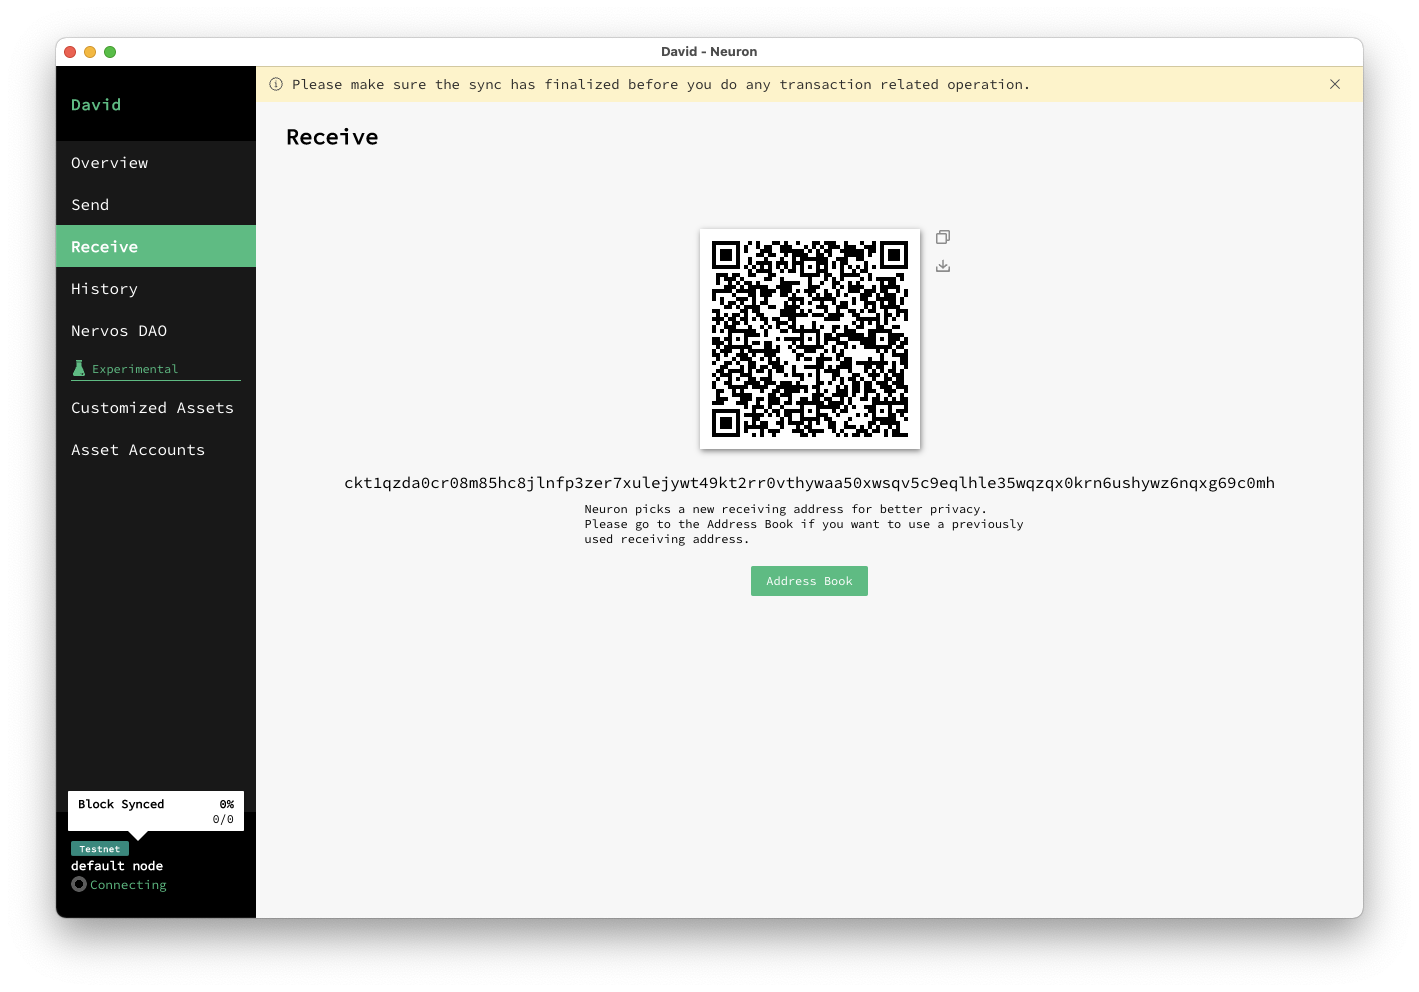Click the Connecting status spinner icon
This screenshot has width=1419, height=992.
coord(79,884)
